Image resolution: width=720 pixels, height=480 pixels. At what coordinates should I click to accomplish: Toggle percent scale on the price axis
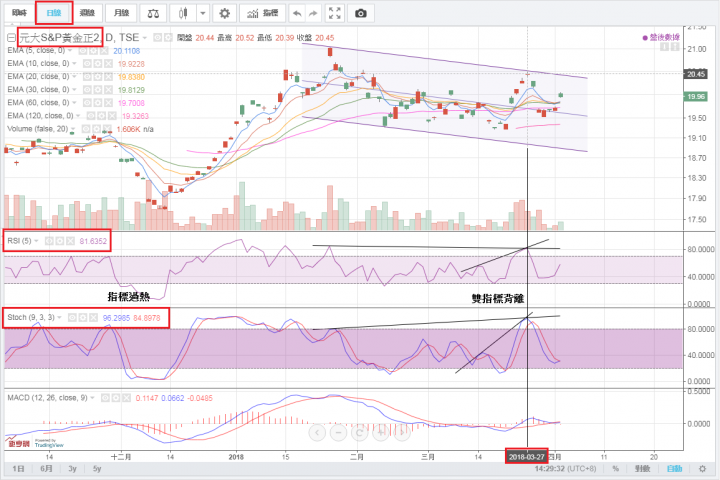616,468
